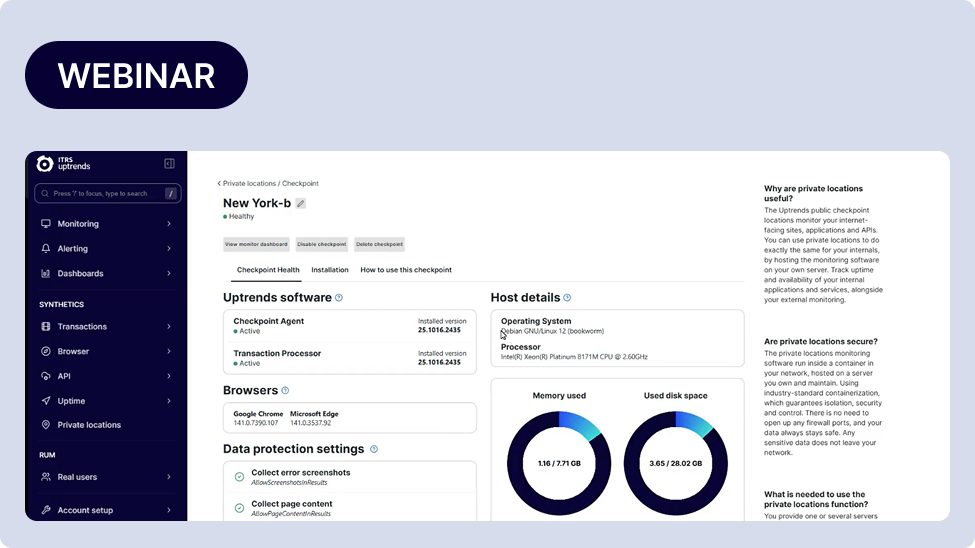
Task: Click the ITRS Uptrends logo
Action: click(63, 164)
